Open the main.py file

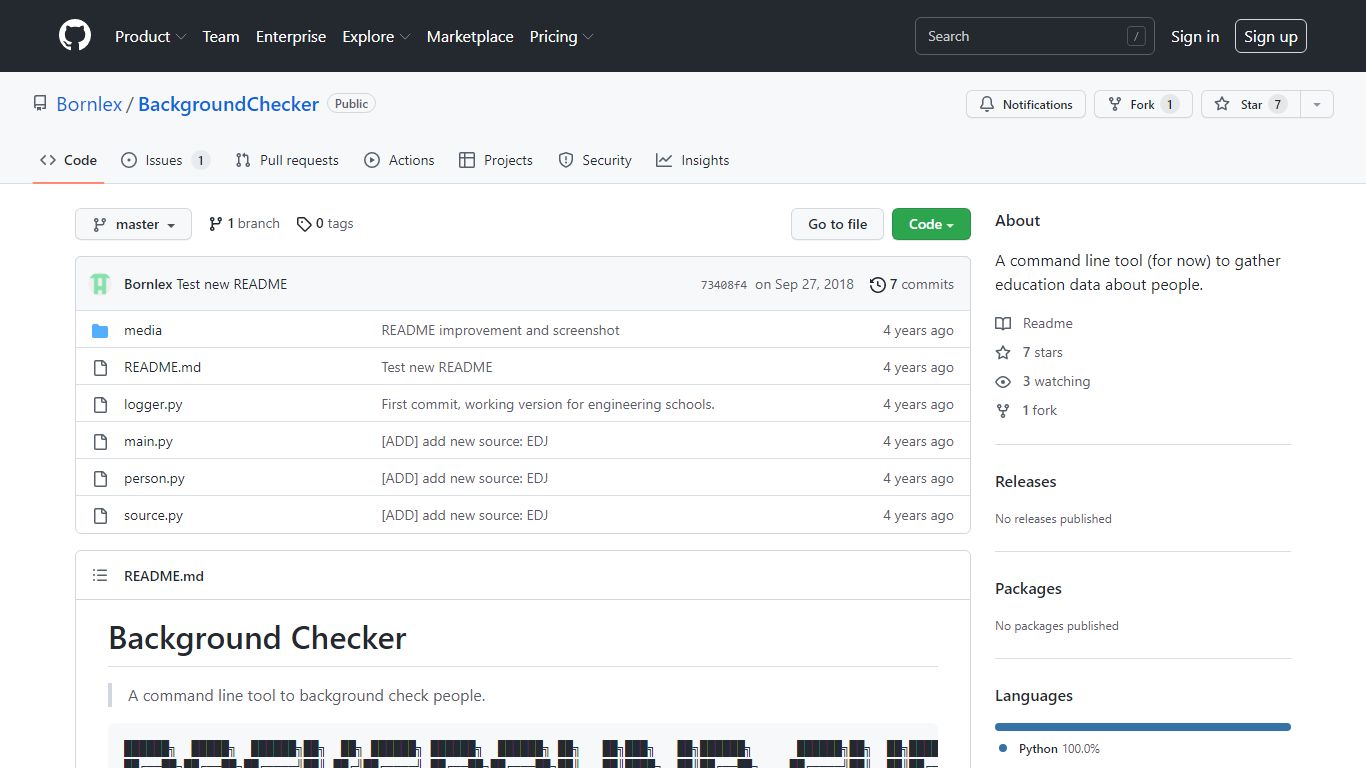coord(148,441)
